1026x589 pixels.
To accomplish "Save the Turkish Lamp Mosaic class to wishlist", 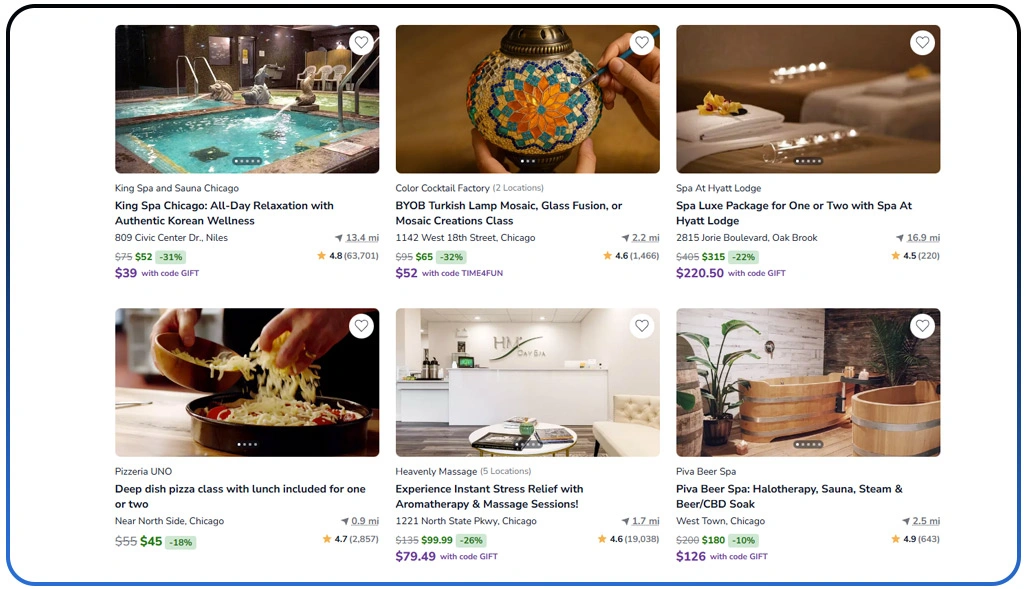I will click(642, 43).
